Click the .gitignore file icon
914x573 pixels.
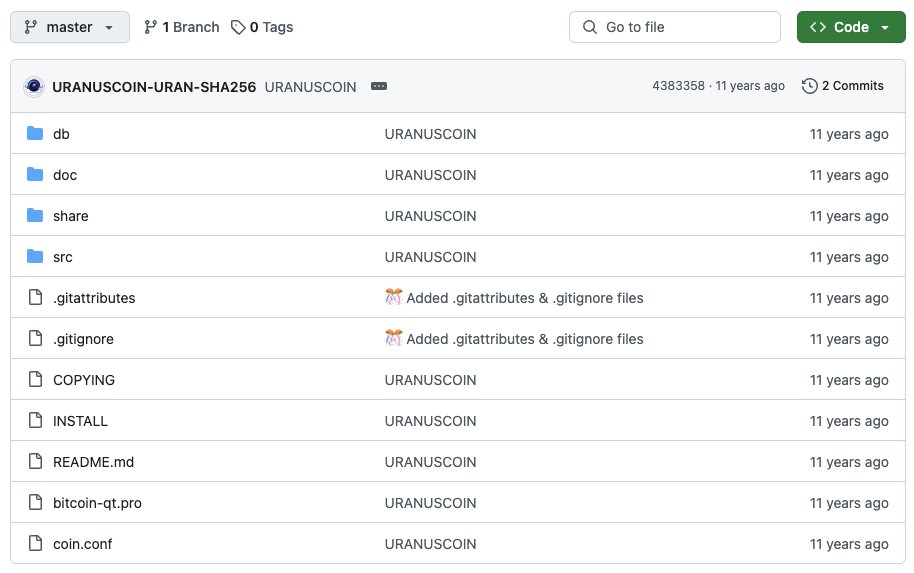click(x=36, y=338)
